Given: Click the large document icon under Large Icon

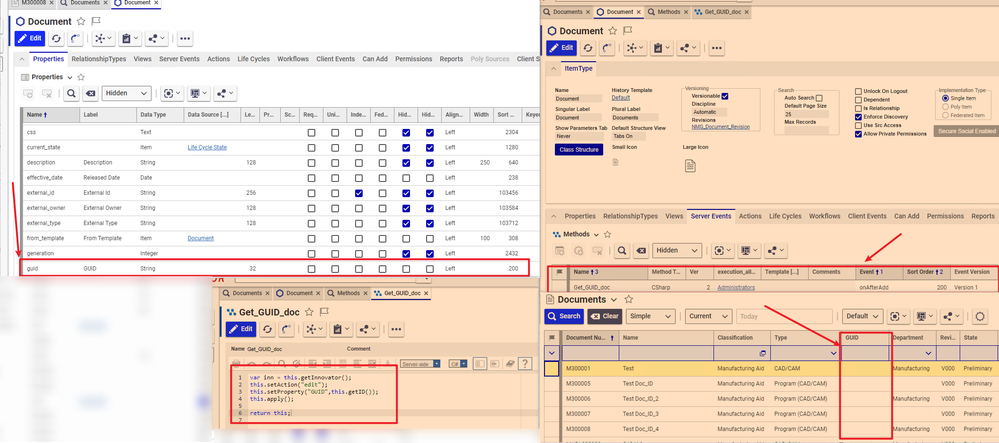Looking at the screenshot, I should pyautogui.click(x=689, y=165).
